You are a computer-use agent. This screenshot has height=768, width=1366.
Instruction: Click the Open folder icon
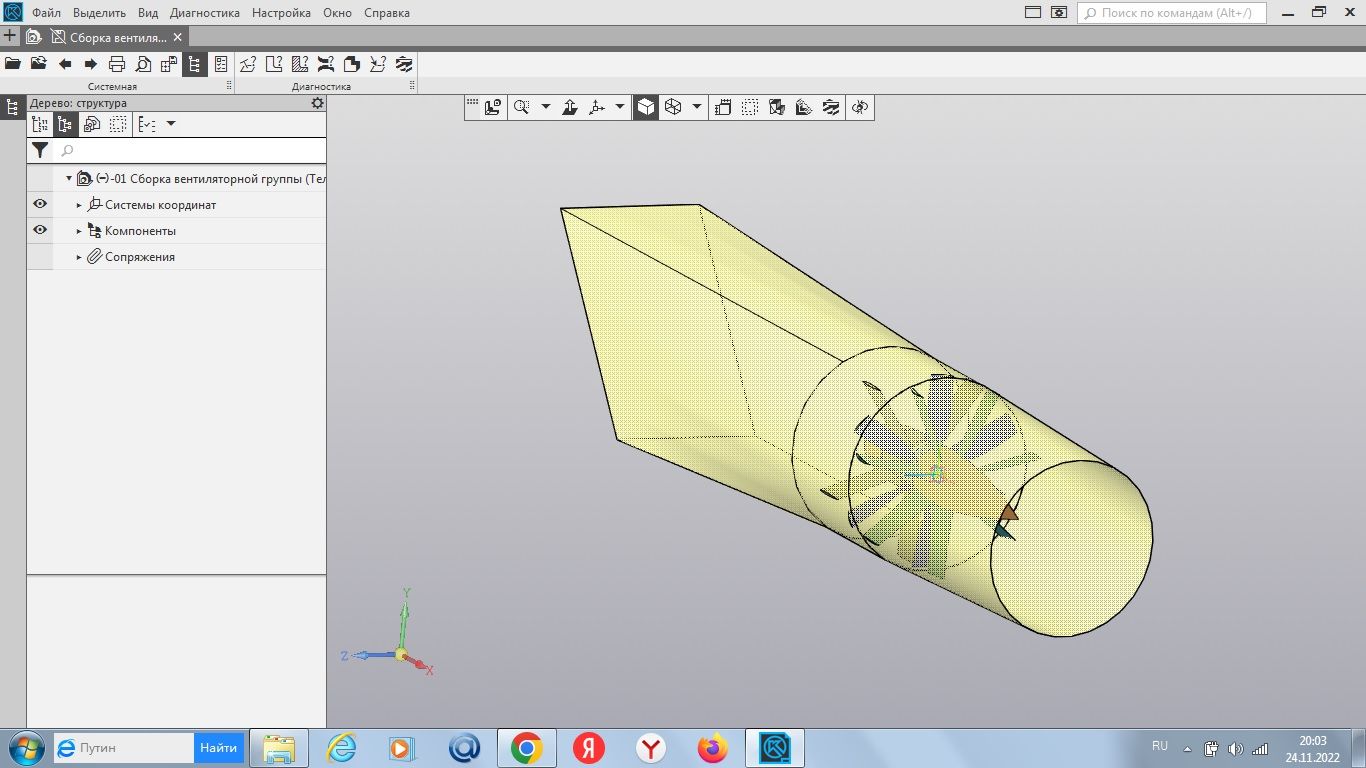(x=13, y=64)
